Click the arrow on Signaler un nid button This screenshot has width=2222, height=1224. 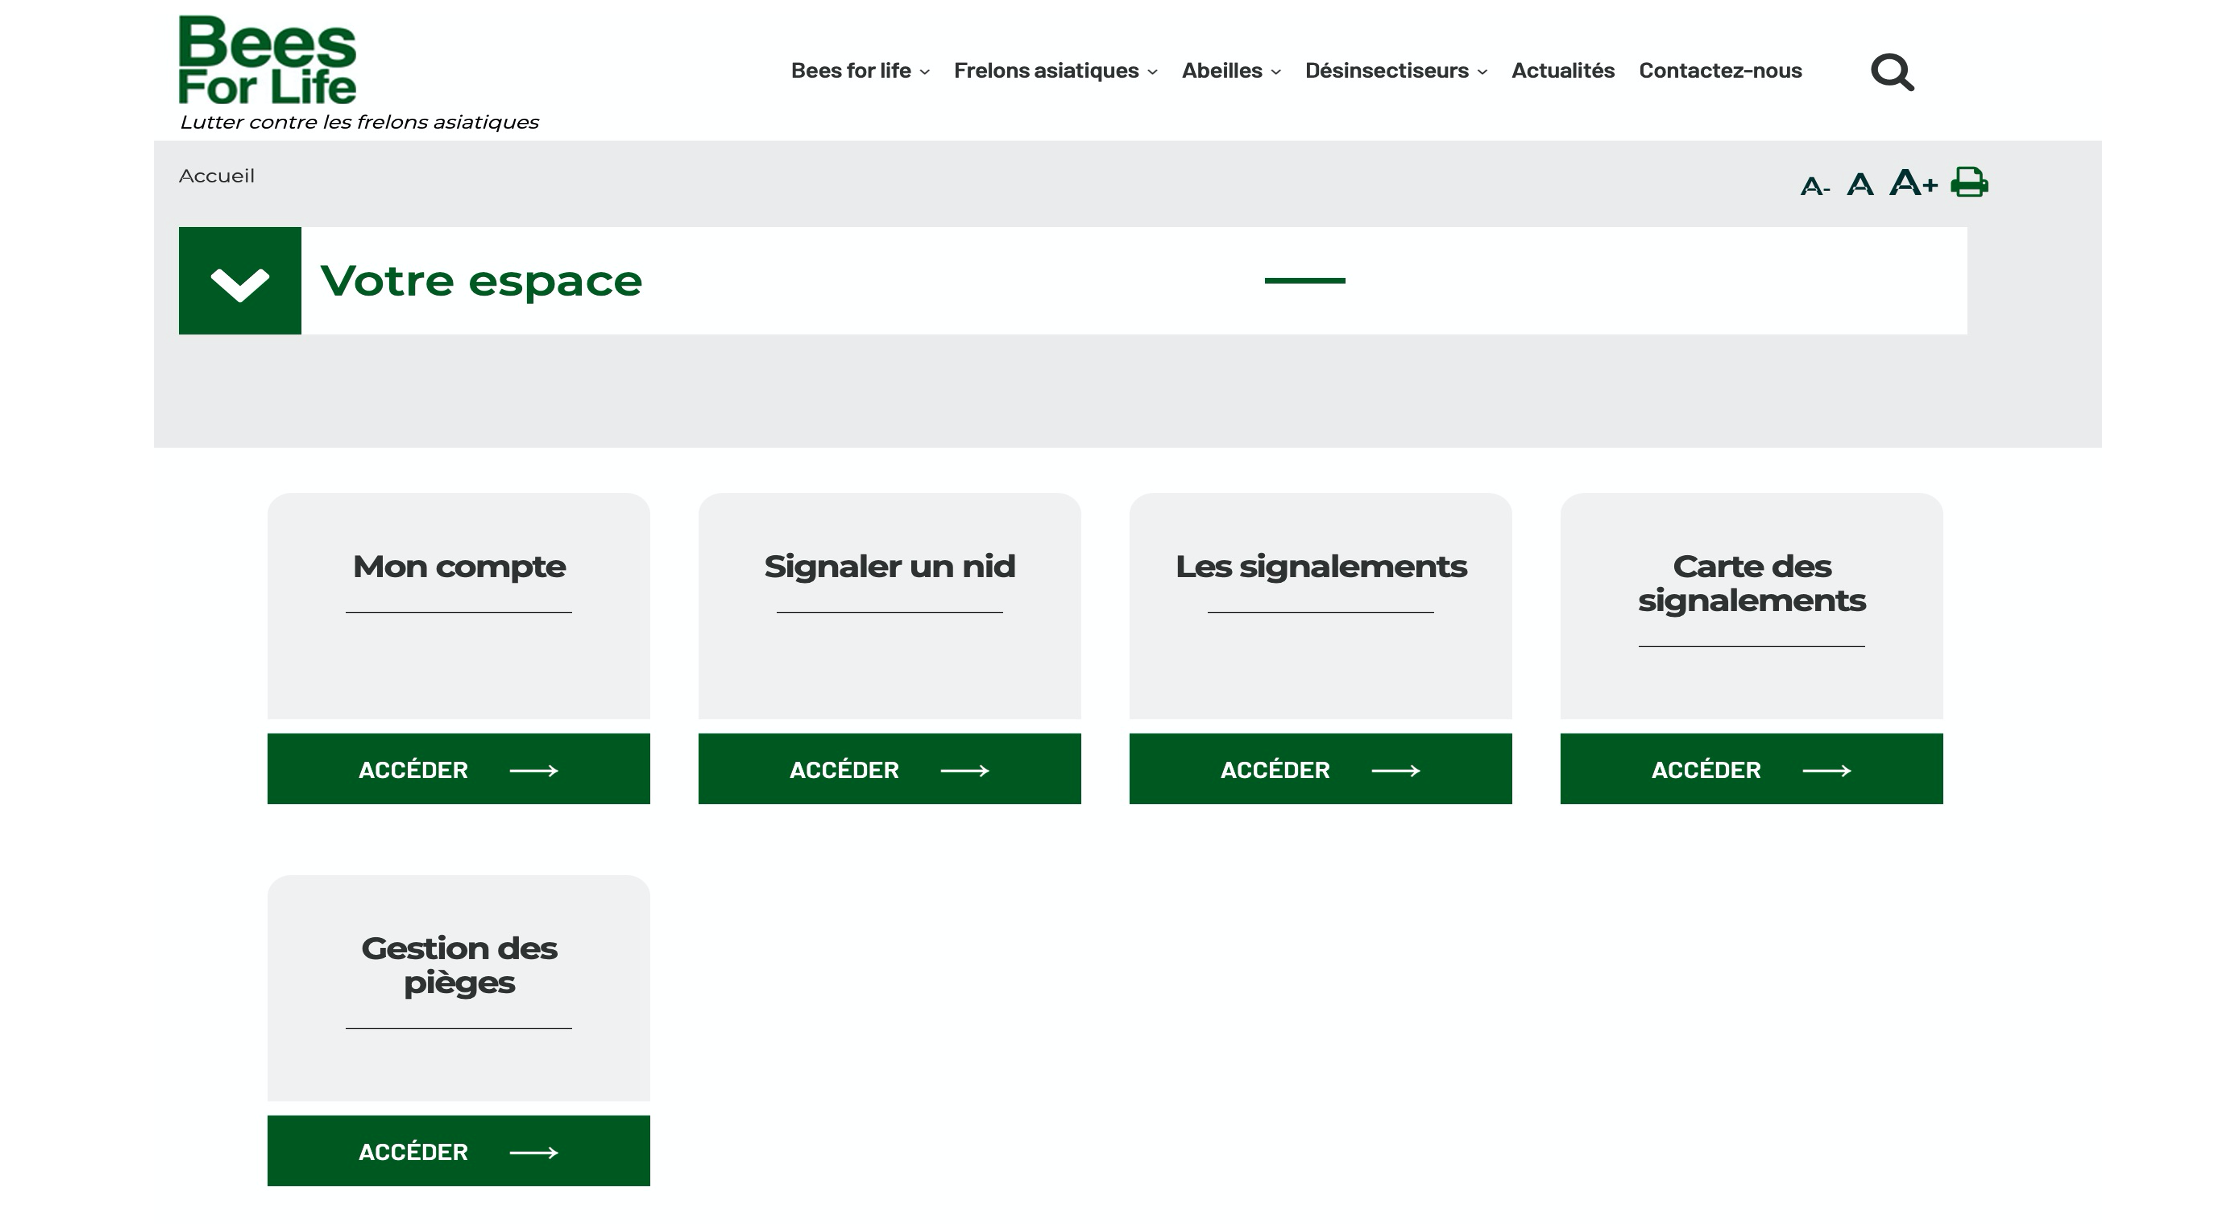[965, 770]
